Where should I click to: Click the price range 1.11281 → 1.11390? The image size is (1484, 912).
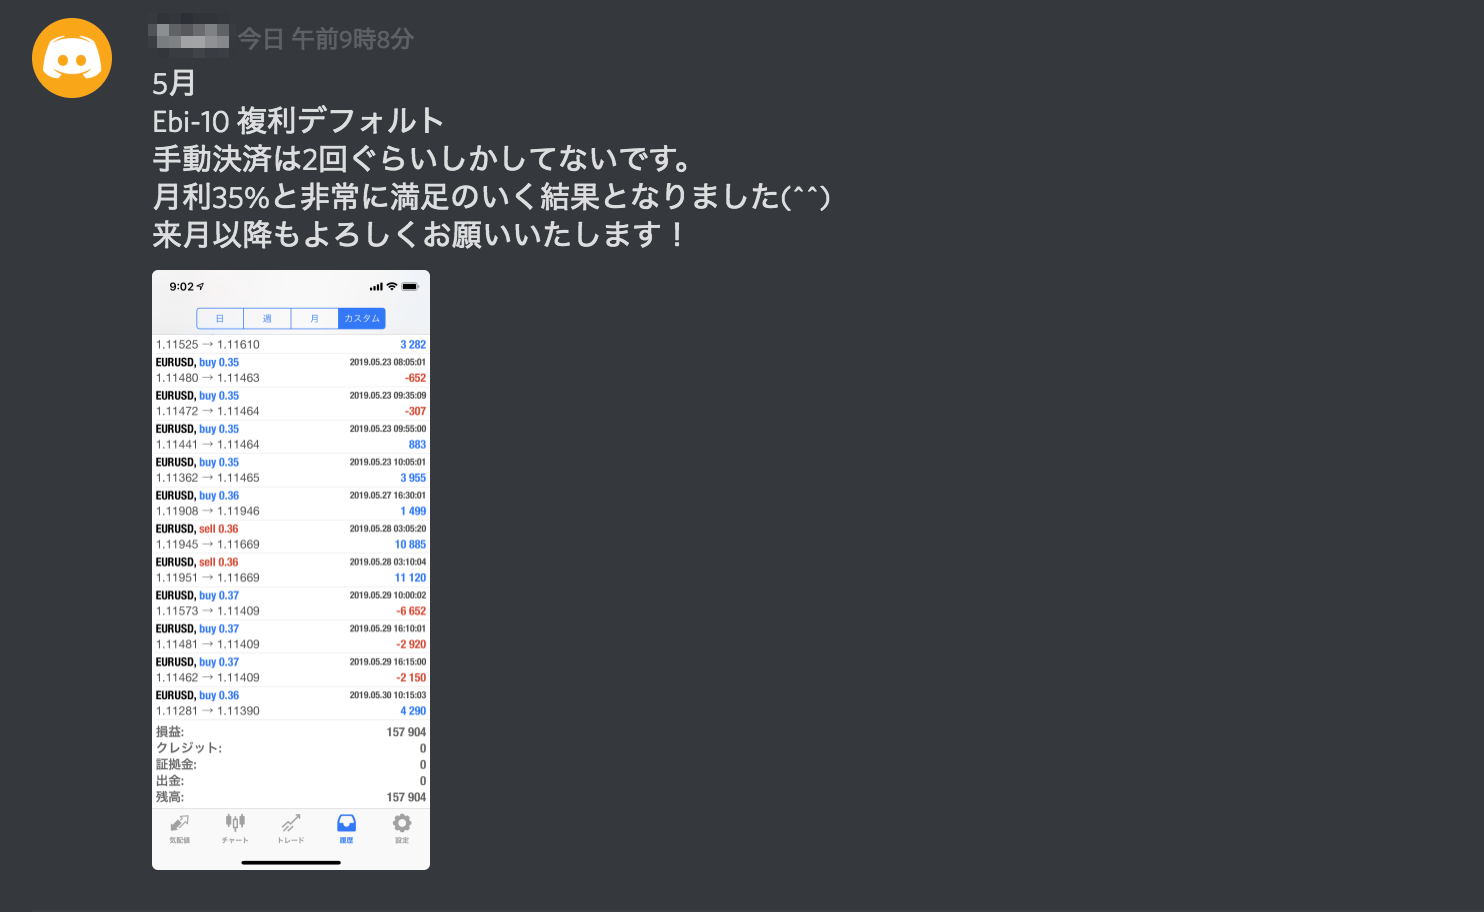208,711
